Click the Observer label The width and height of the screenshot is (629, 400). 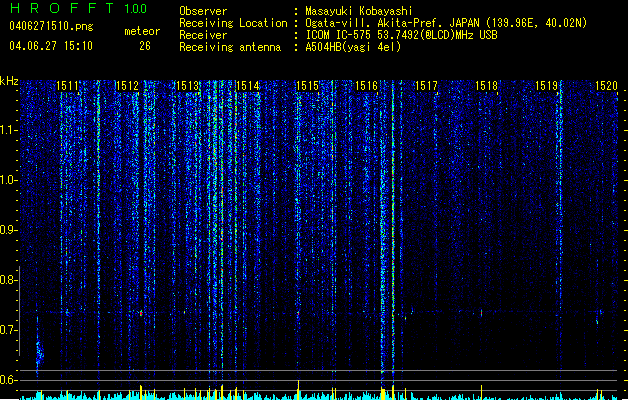203,11
